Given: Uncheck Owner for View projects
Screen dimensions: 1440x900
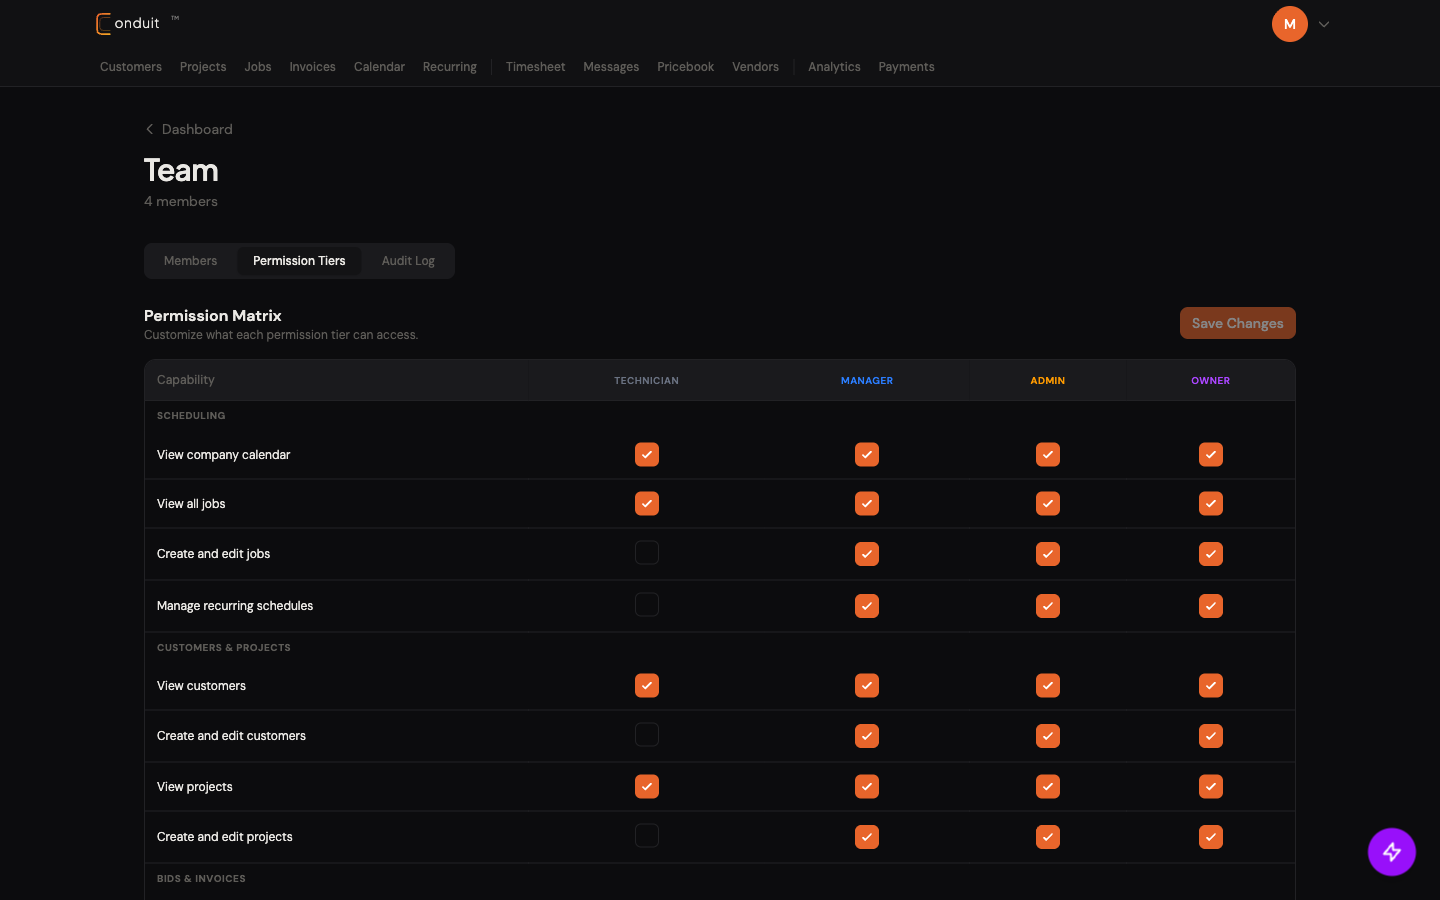Looking at the screenshot, I should pos(1211,787).
